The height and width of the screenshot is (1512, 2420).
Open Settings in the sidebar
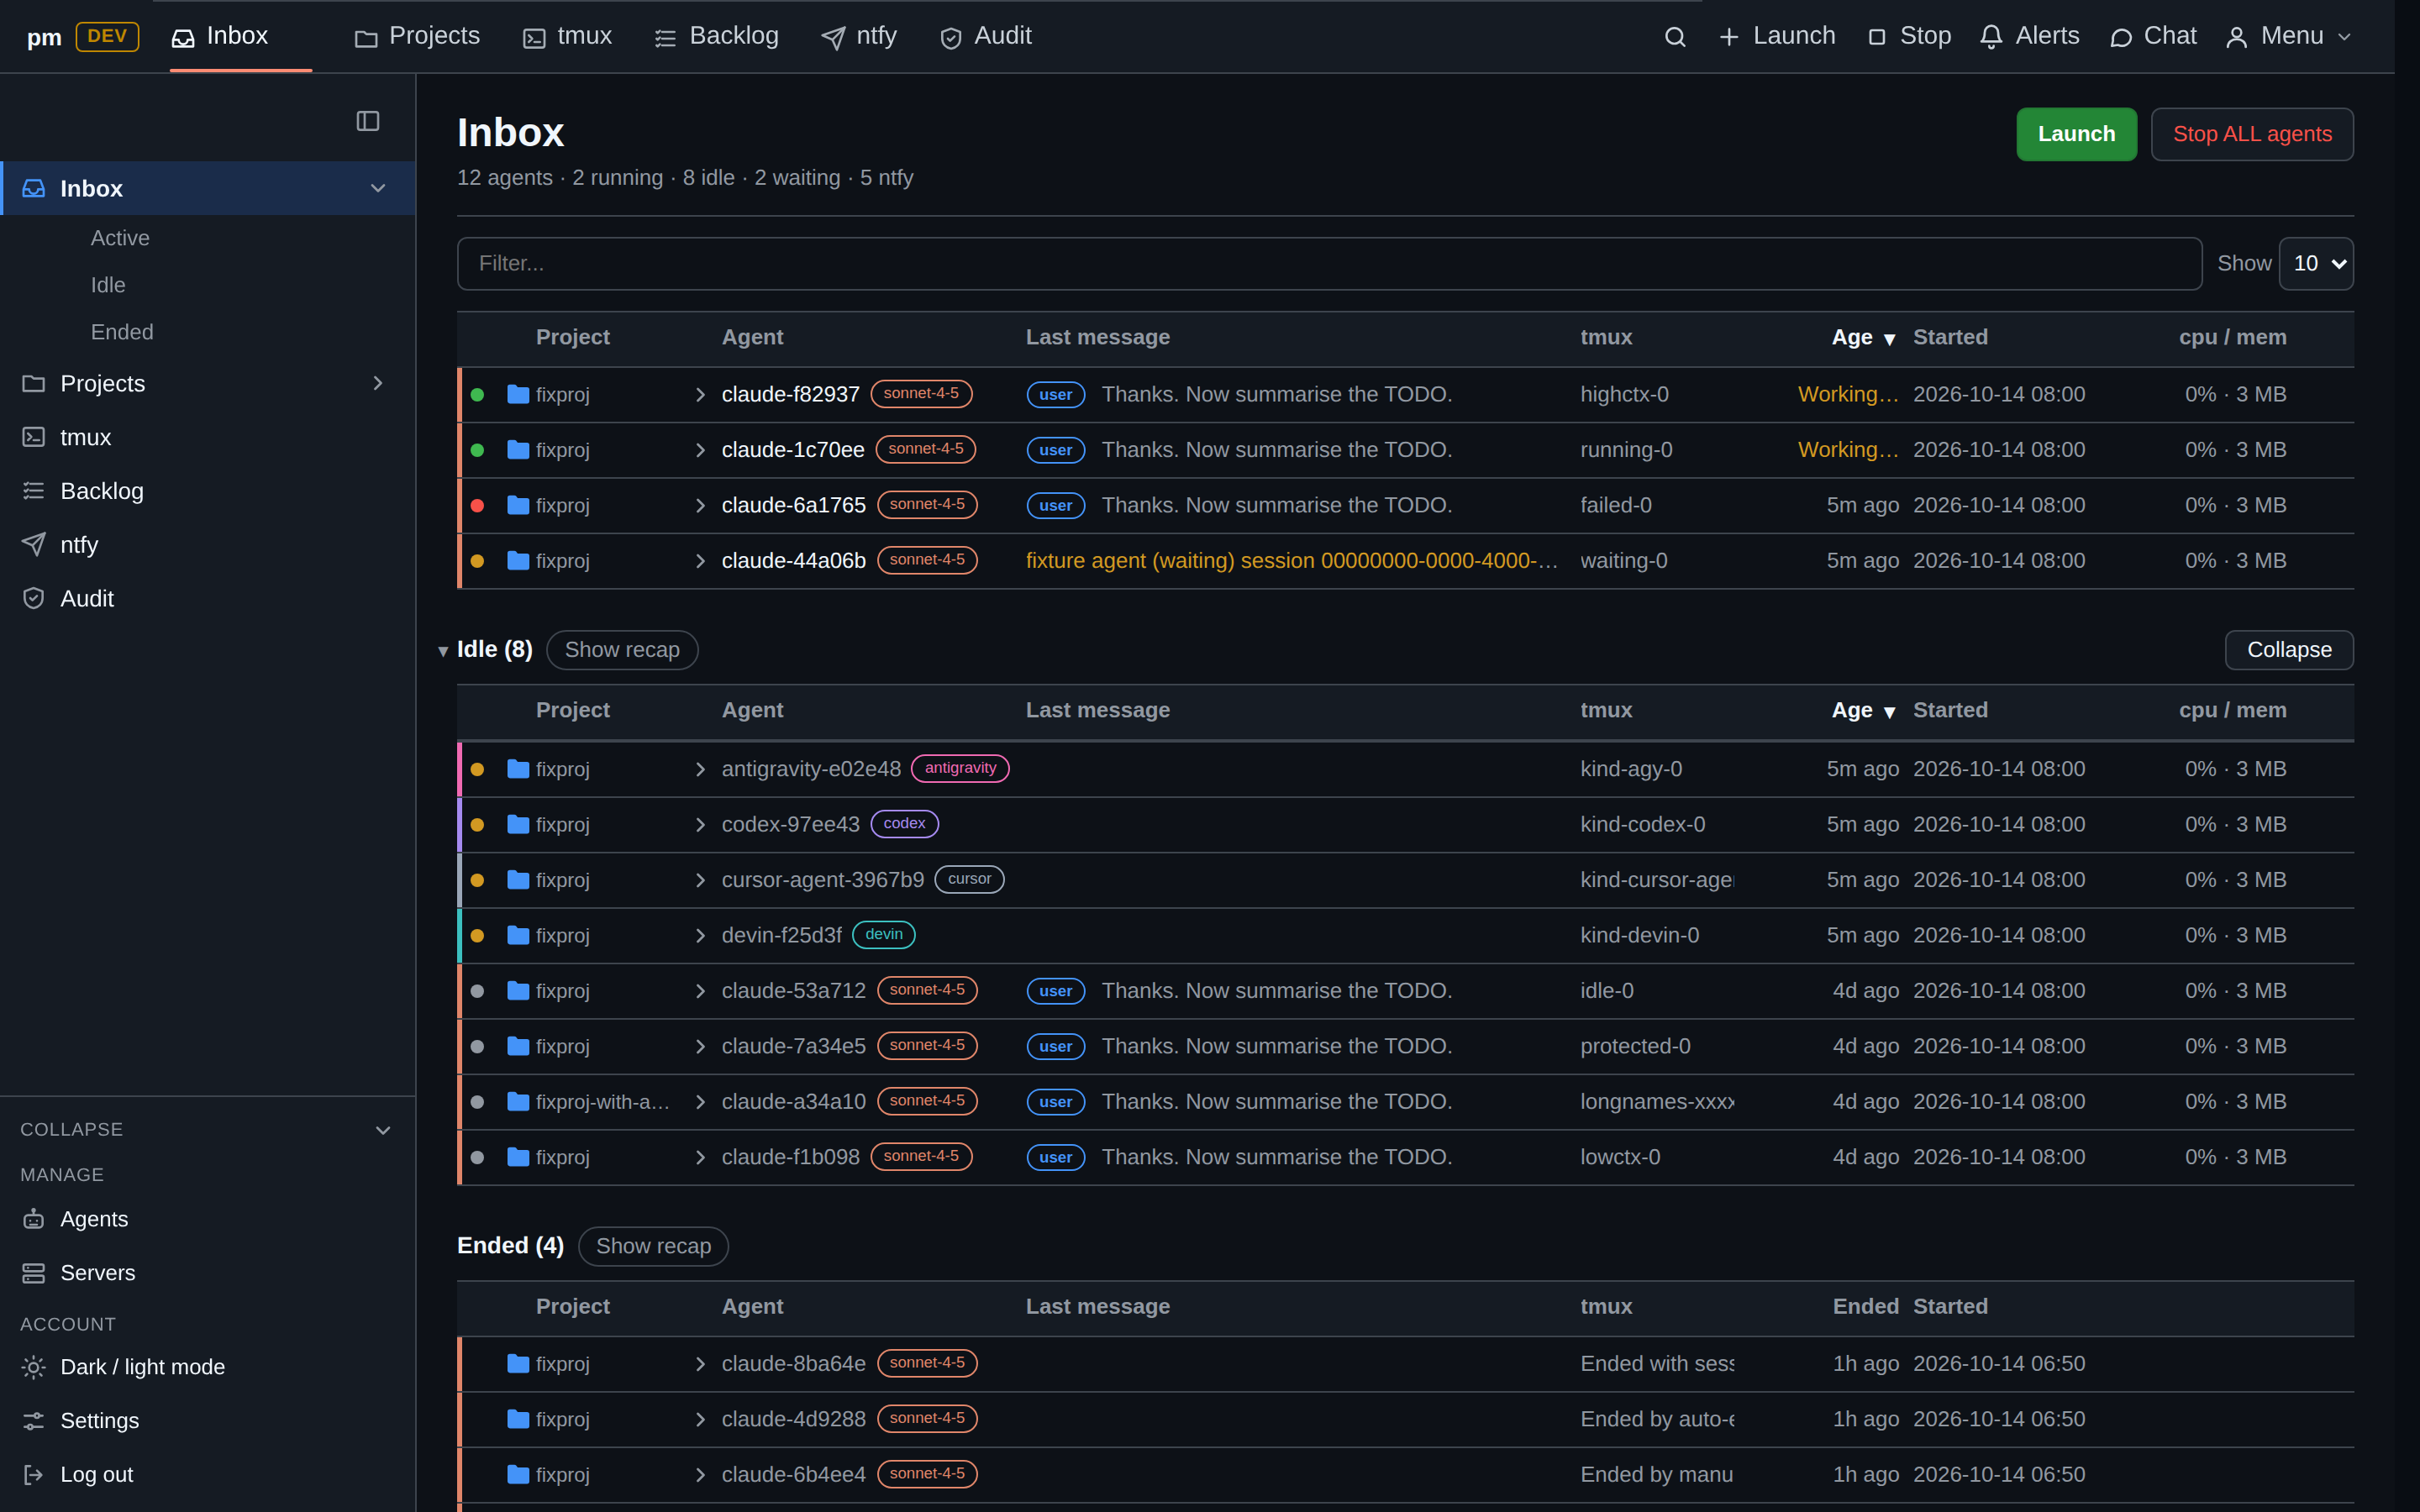208,1421
